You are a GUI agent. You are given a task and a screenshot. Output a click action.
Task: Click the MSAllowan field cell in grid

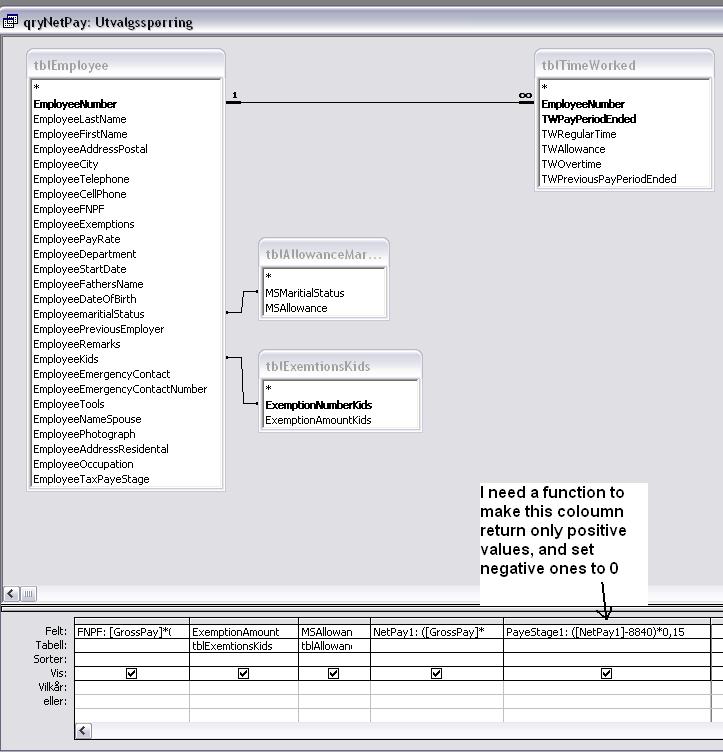(x=334, y=632)
